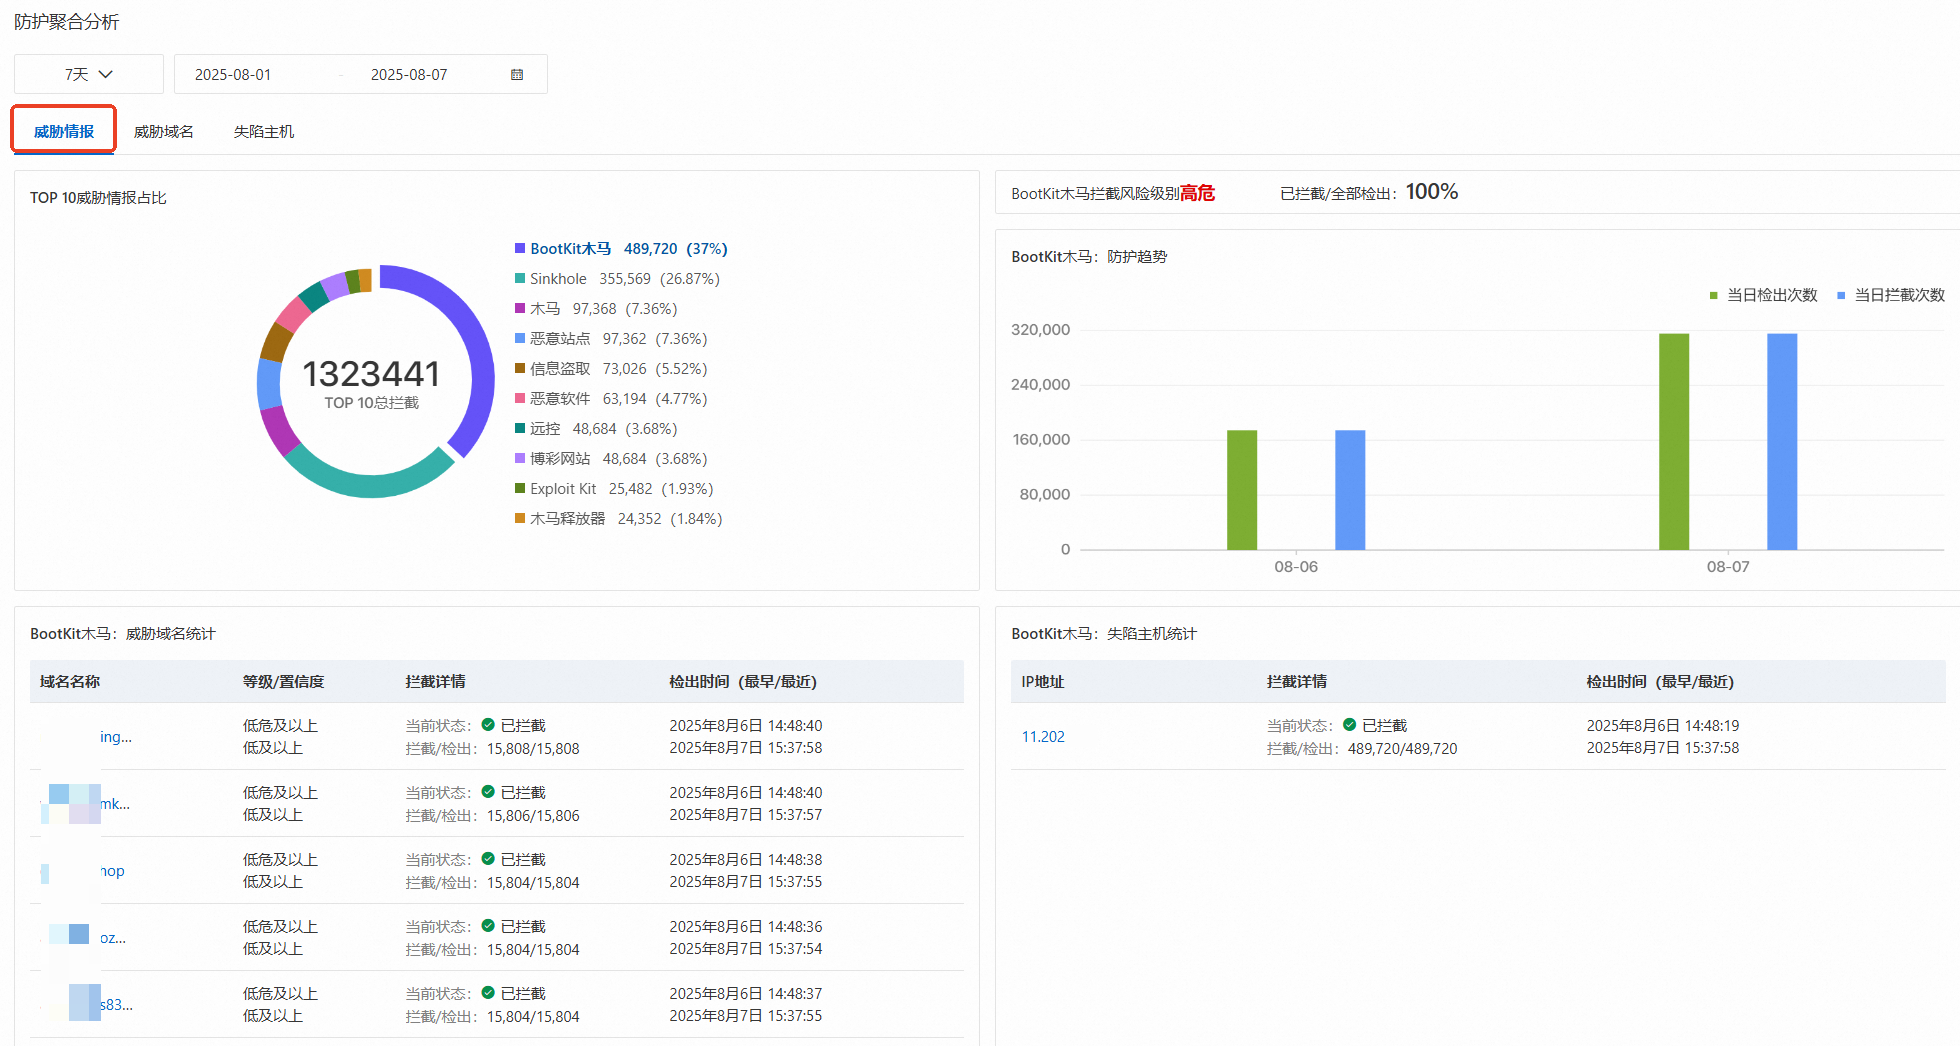1960x1046 pixels.
Task: Click the 域名名称 column header
Action: coord(70,682)
